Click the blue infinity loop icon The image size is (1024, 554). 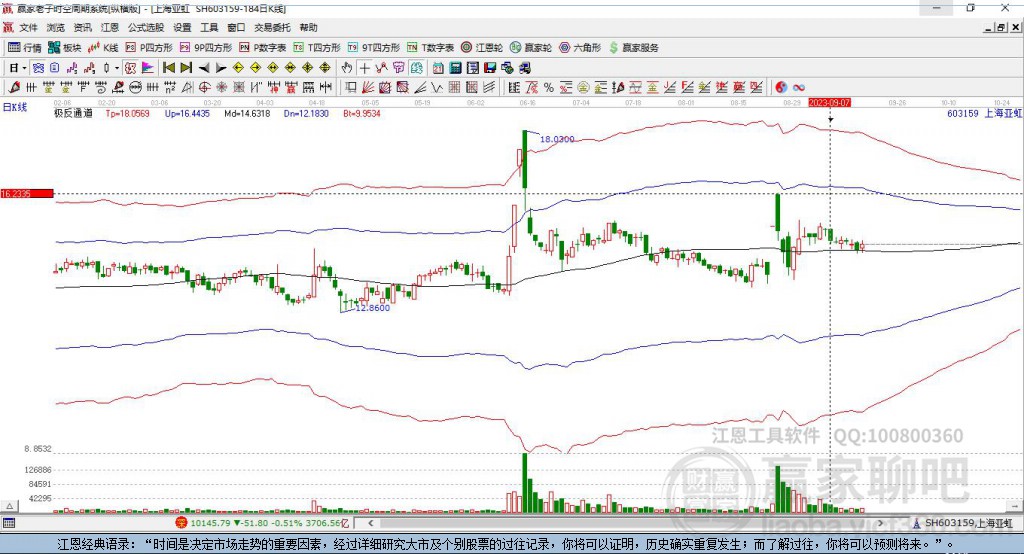tap(799, 88)
